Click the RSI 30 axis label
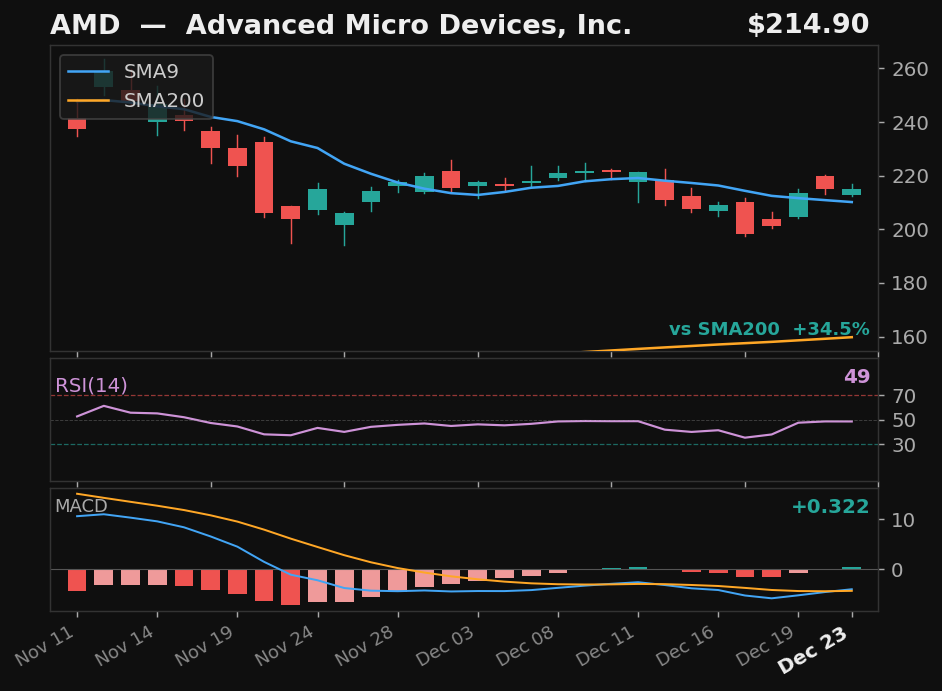The height and width of the screenshot is (691, 942). click(x=904, y=445)
